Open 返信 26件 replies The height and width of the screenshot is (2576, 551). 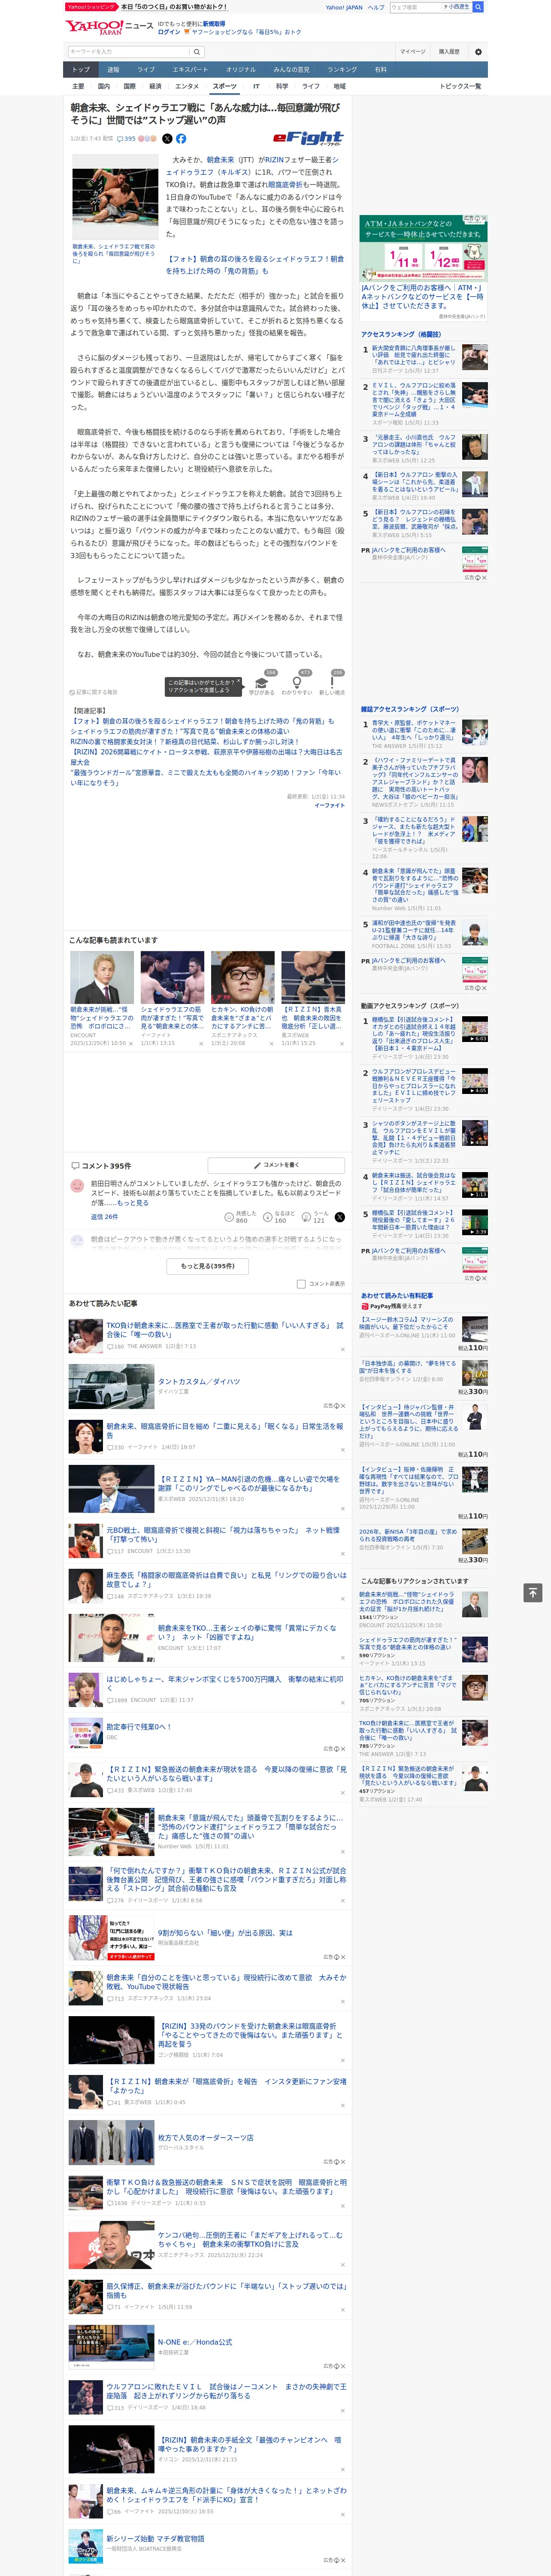pyautogui.click(x=104, y=1217)
